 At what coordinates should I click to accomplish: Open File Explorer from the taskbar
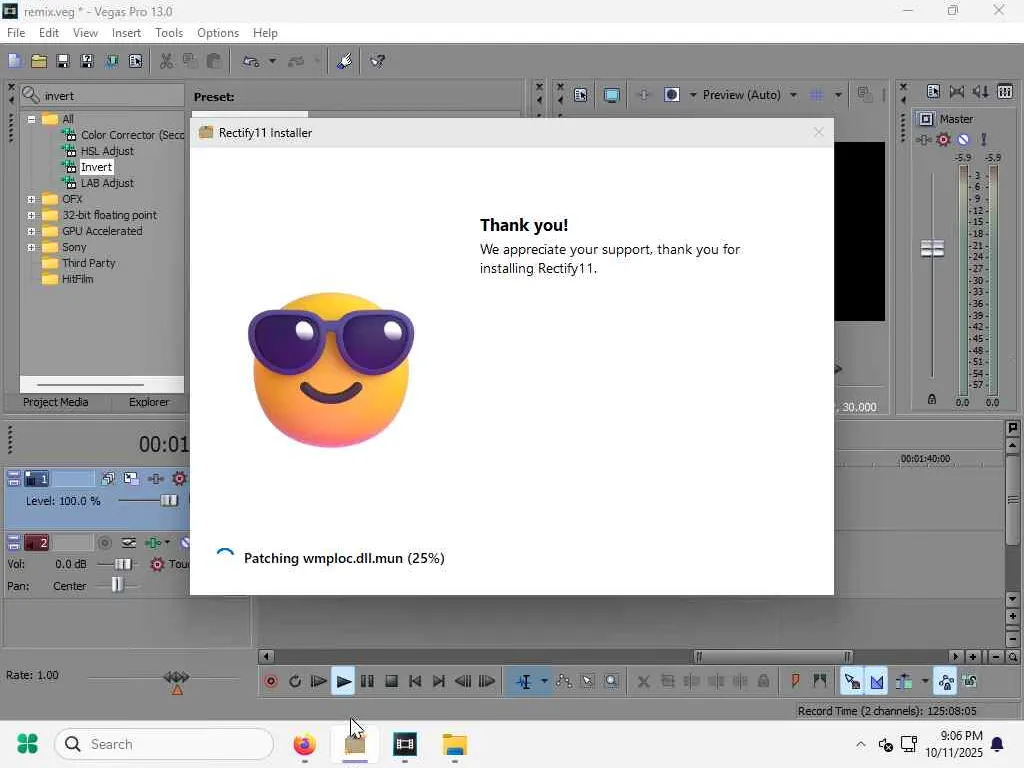click(x=455, y=744)
